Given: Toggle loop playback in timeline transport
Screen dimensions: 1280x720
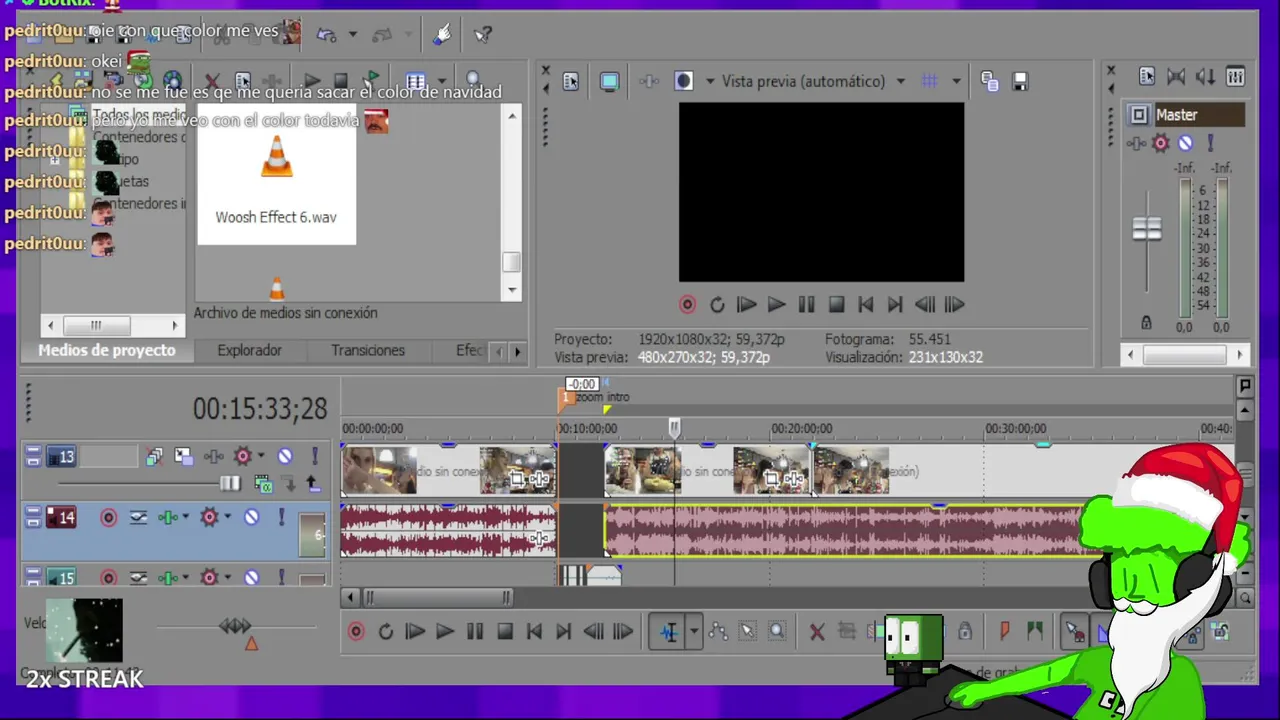Looking at the screenshot, I should (385, 632).
